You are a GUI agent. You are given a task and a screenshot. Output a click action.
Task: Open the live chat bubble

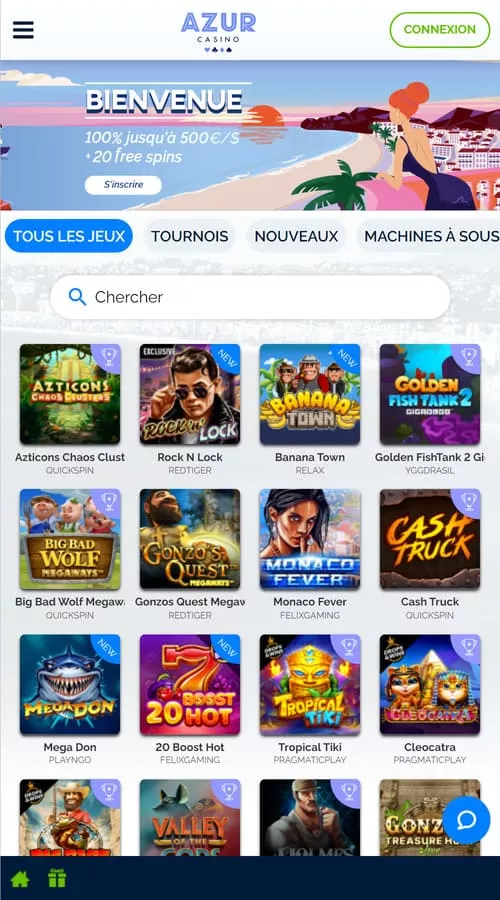click(x=466, y=820)
